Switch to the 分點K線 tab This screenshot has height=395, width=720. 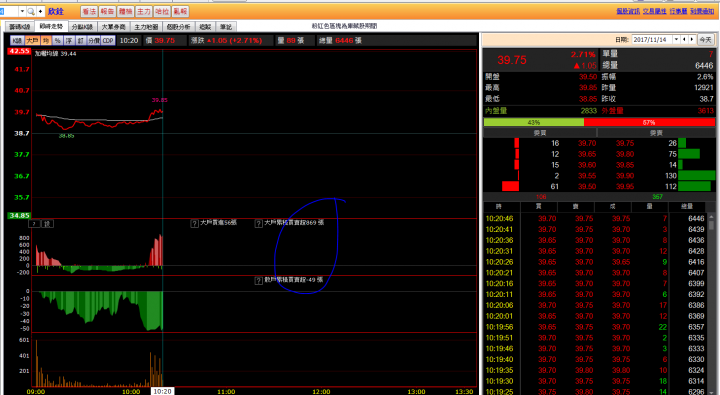[82, 27]
